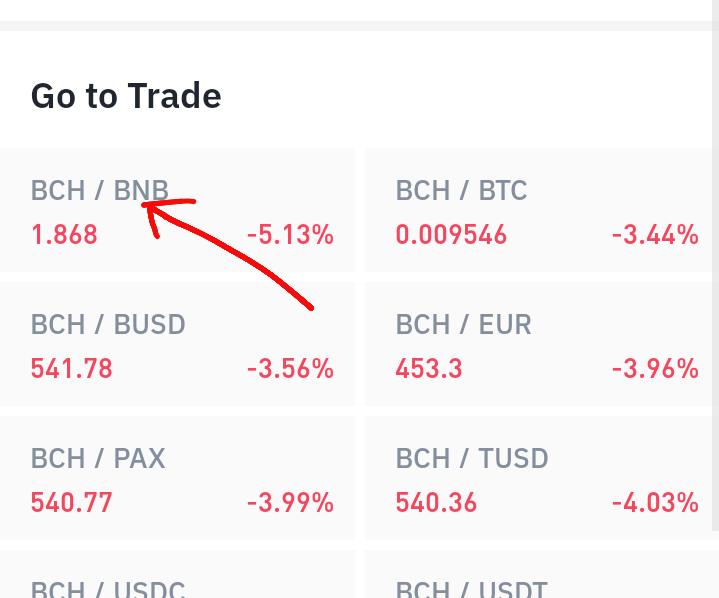Select the BCH / BUSD pair card
Screen dimensions: 719x598
[x=177, y=344]
